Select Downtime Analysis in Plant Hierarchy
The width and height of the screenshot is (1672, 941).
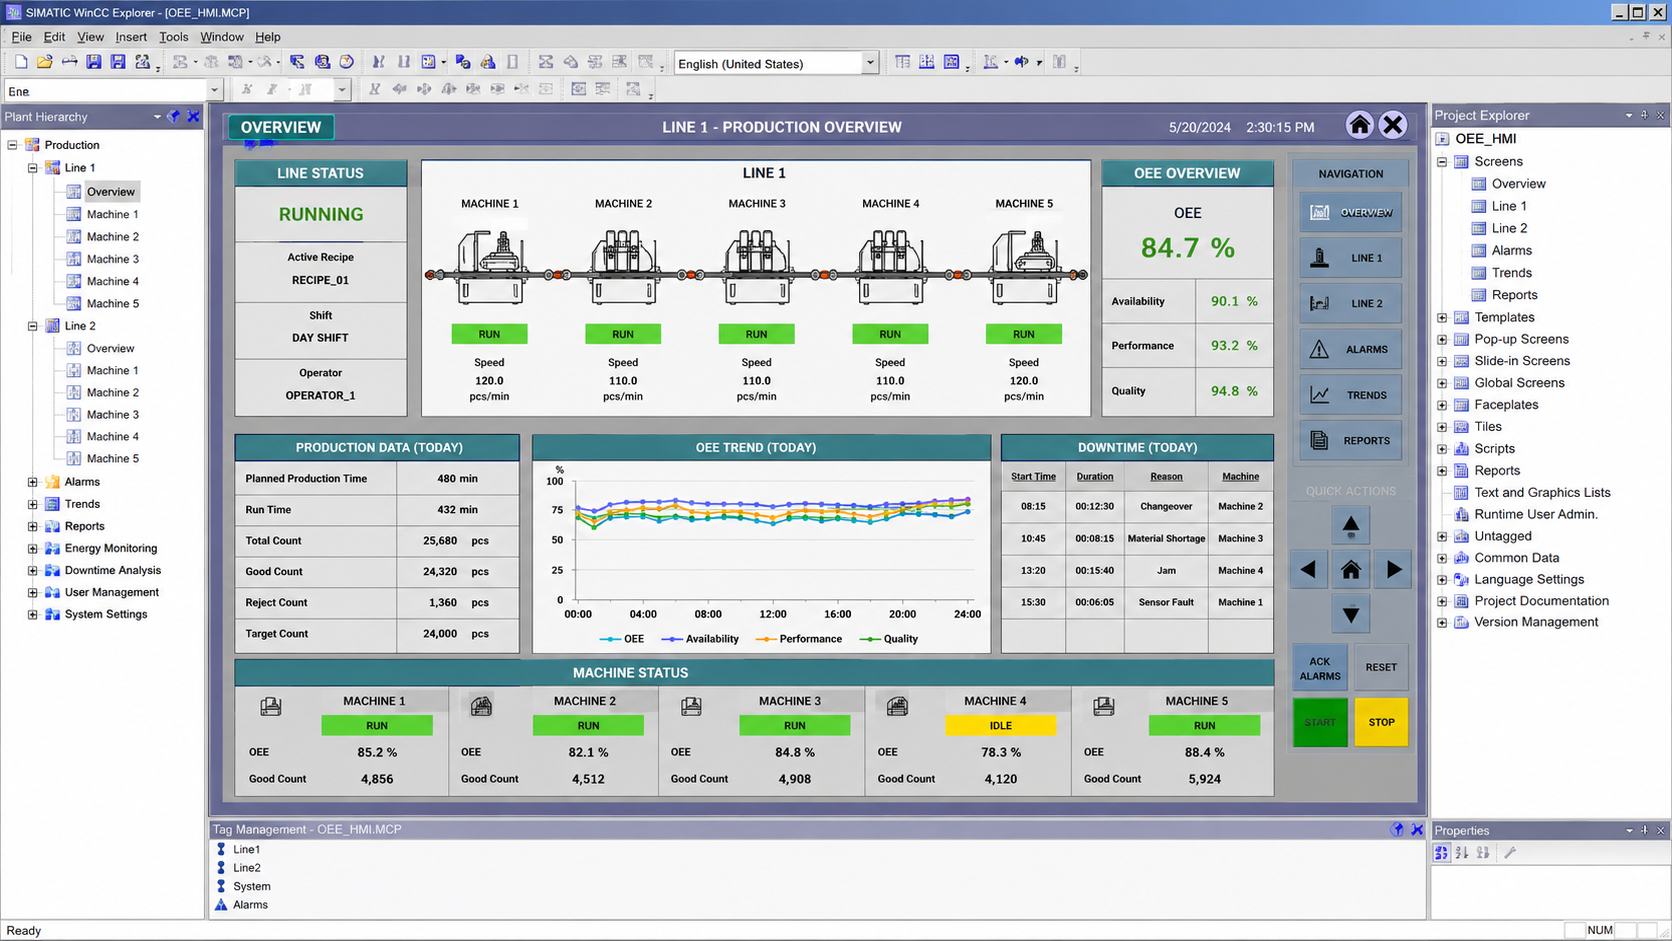pos(112,571)
